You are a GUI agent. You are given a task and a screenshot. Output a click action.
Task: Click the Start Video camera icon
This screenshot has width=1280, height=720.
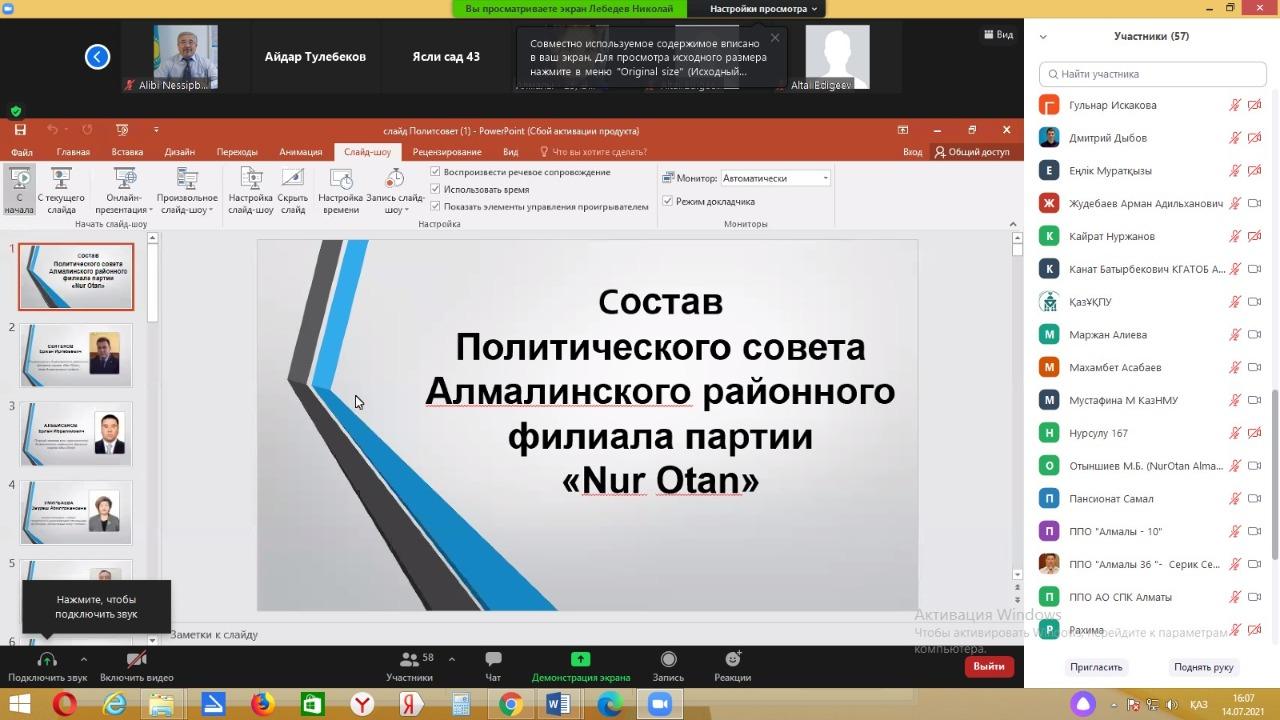click(137, 660)
